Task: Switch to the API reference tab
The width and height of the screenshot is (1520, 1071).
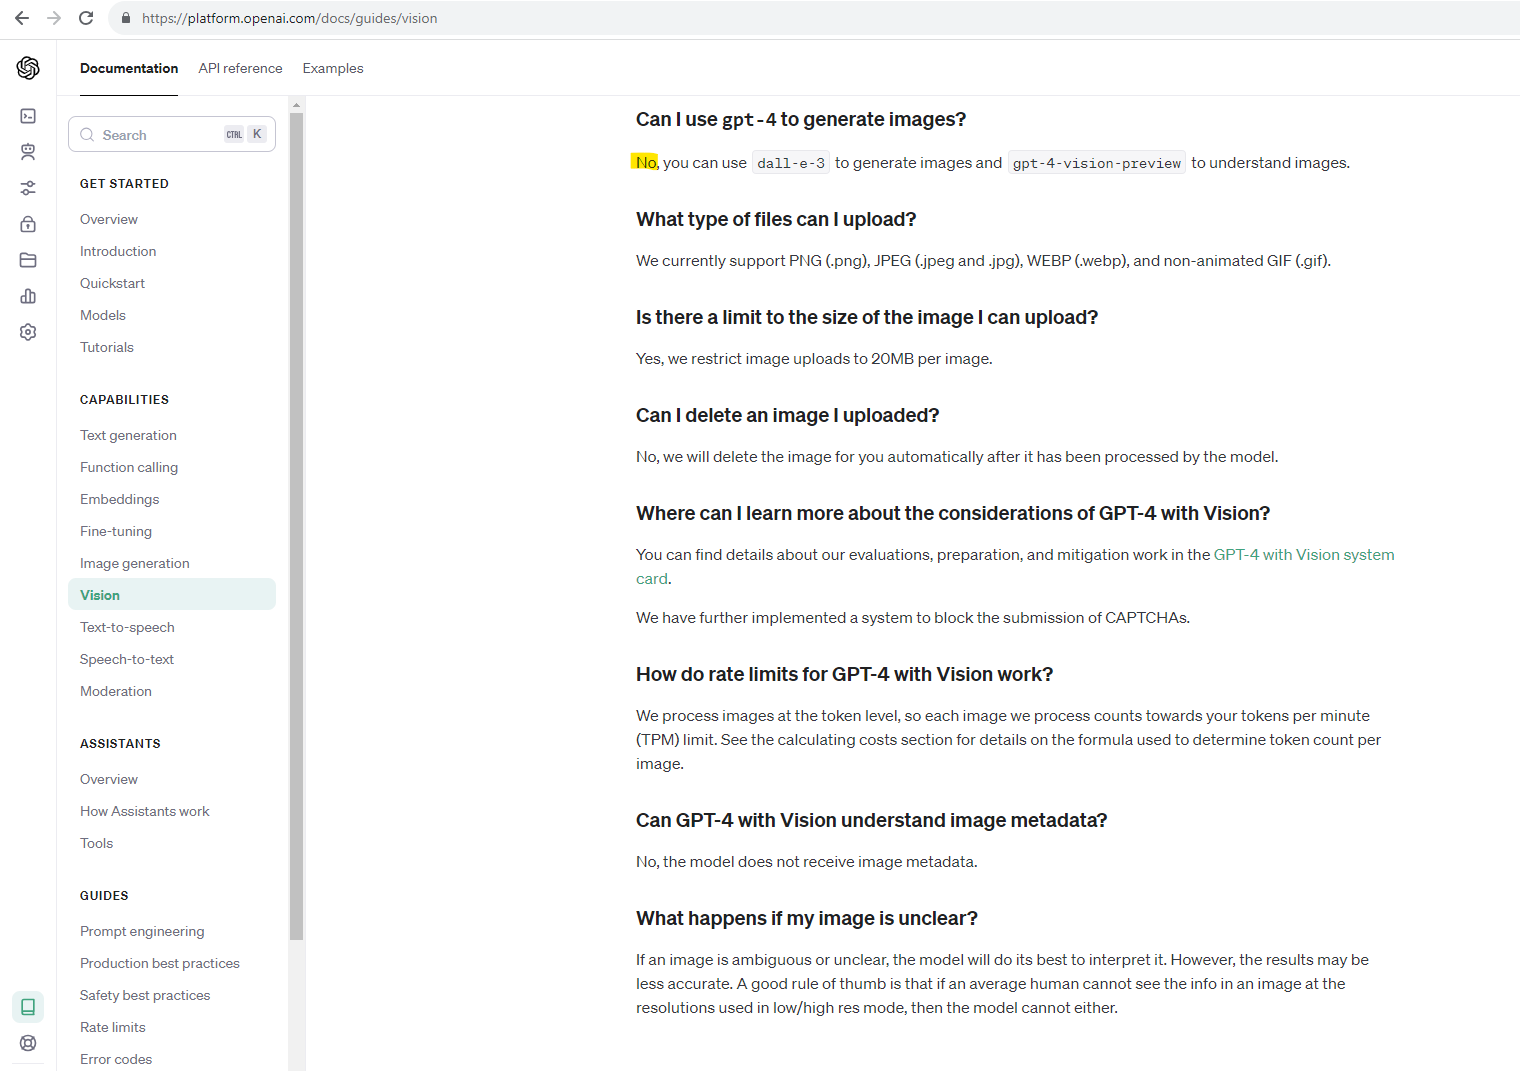Action: click(240, 68)
